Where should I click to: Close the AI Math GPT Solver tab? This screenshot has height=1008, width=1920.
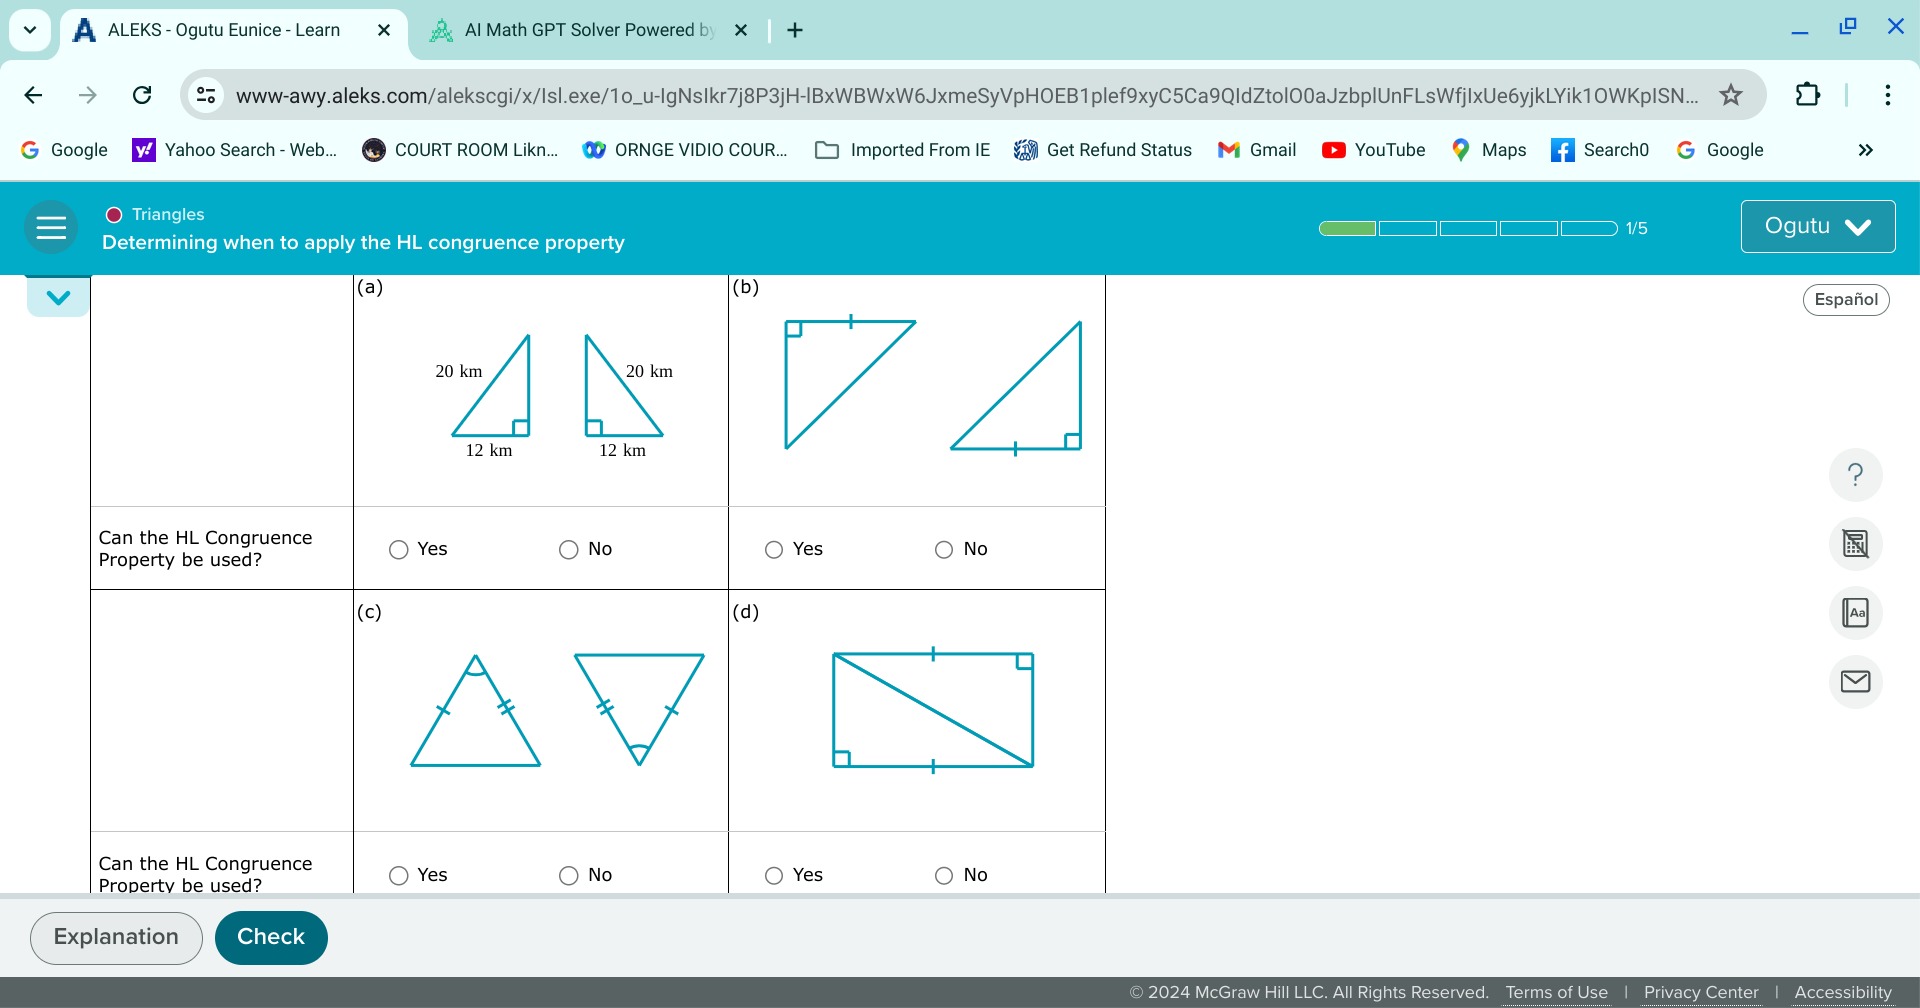point(741,30)
